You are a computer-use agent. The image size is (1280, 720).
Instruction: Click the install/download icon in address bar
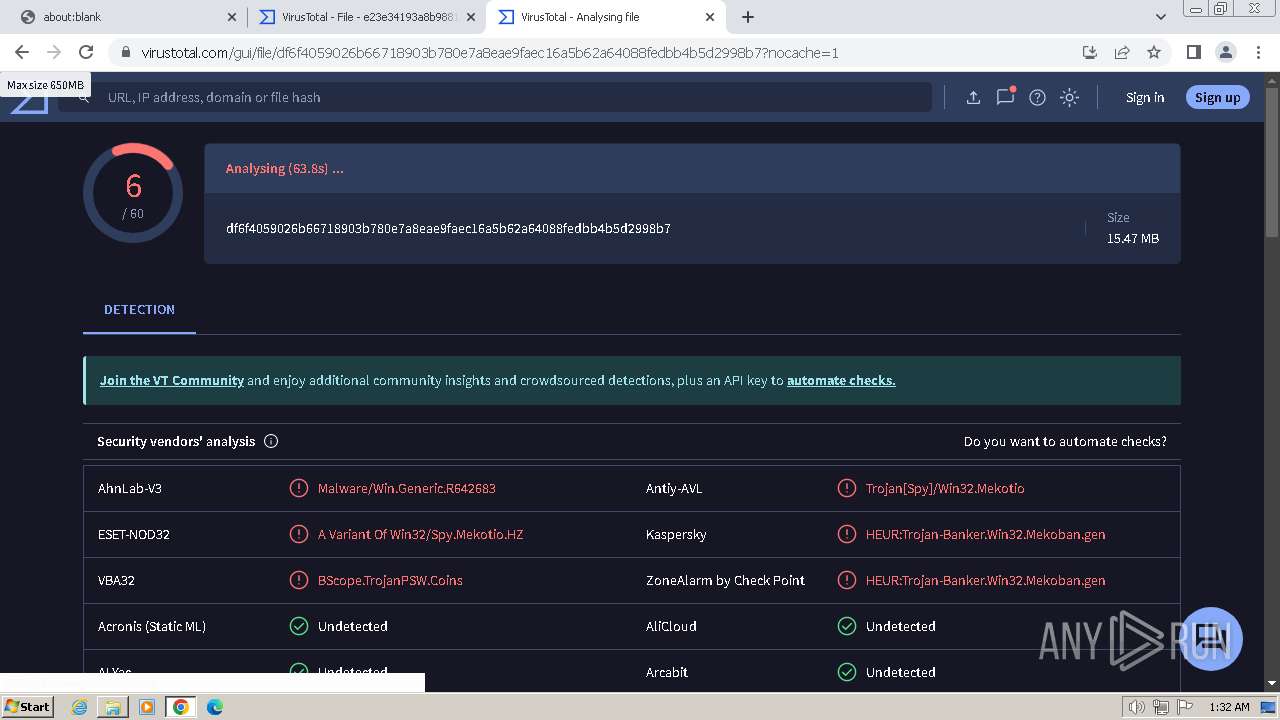click(x=1090, y=52)
